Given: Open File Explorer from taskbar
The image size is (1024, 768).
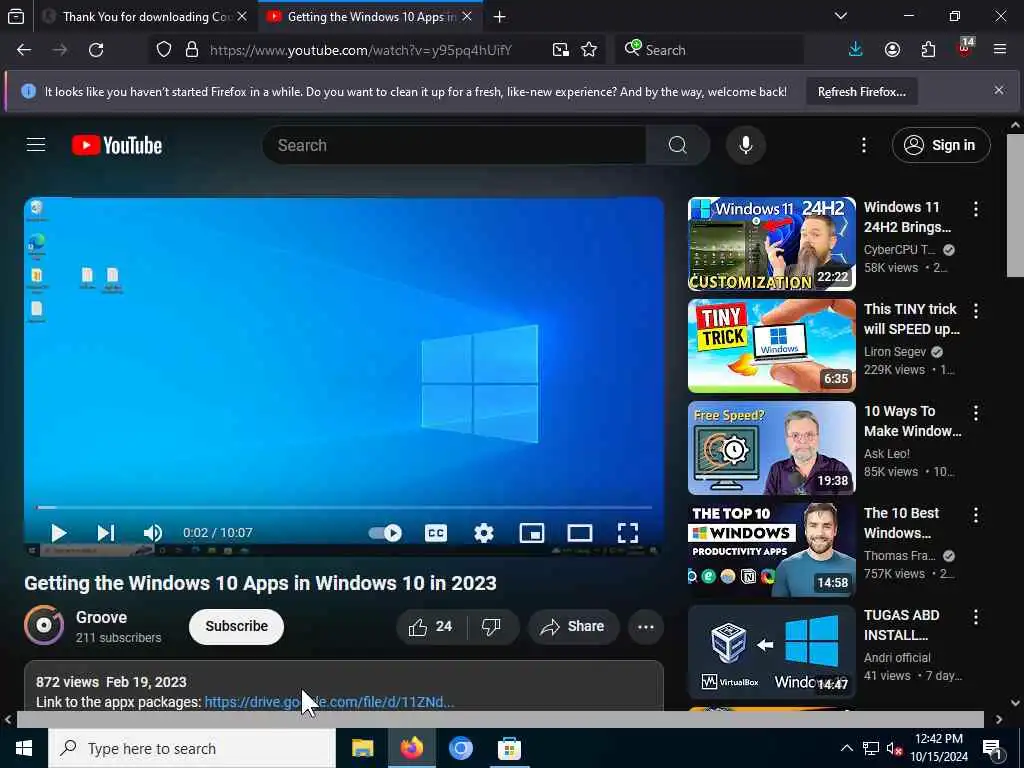Looking at the screenshot, I should (362, 748).
